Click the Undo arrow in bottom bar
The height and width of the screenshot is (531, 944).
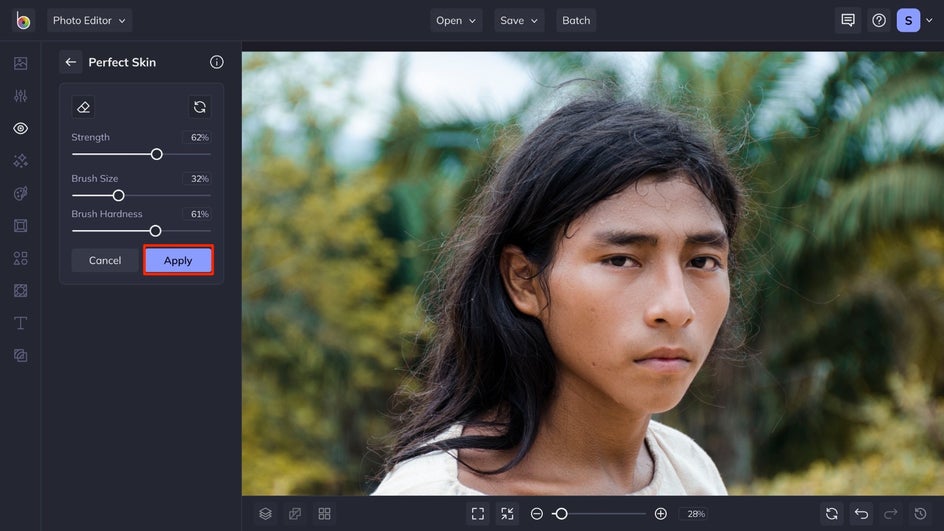(861, 513)
